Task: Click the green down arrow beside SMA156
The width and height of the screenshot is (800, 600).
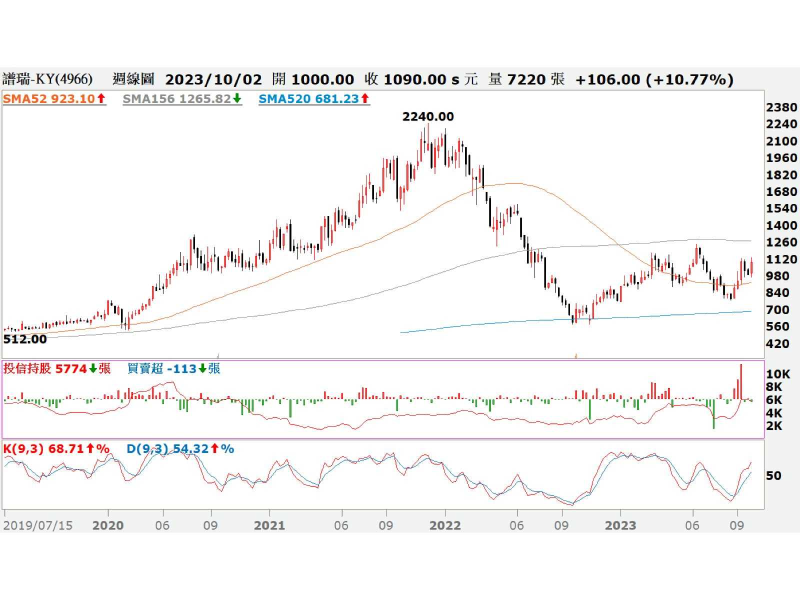Action: coord(236,99)
